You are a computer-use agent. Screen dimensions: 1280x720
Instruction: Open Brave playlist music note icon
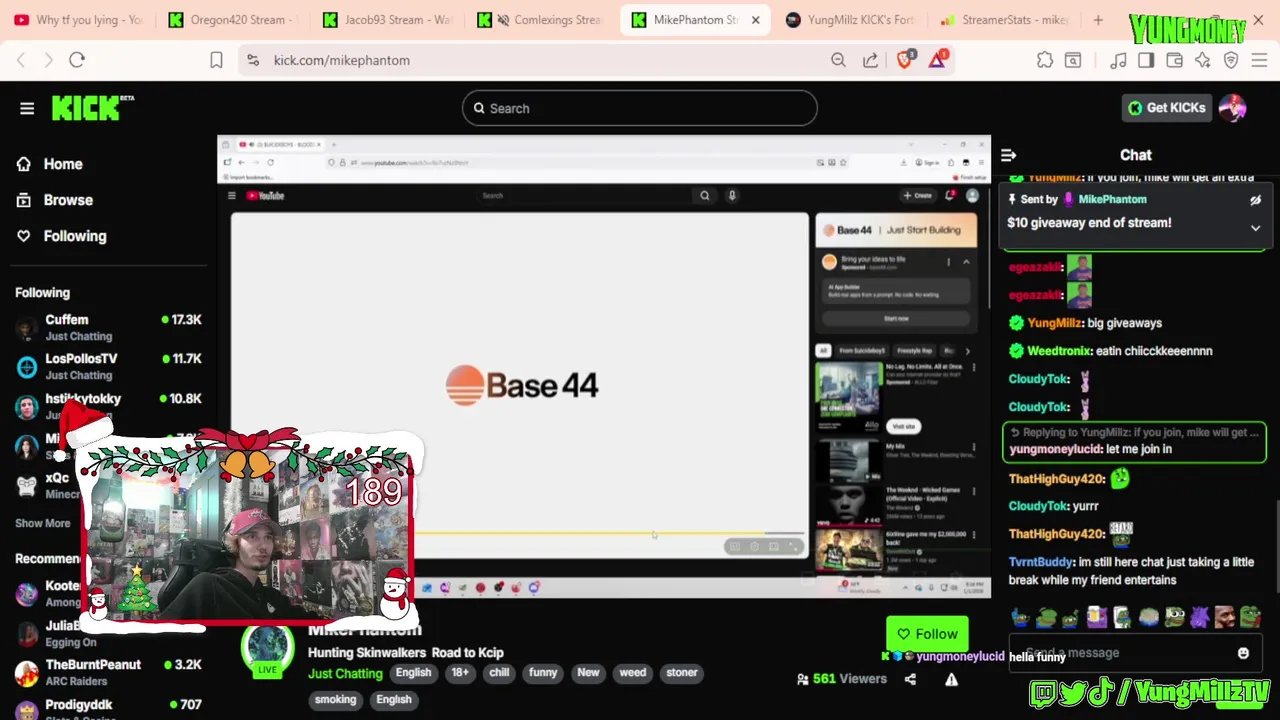(x=1118, y=60)
